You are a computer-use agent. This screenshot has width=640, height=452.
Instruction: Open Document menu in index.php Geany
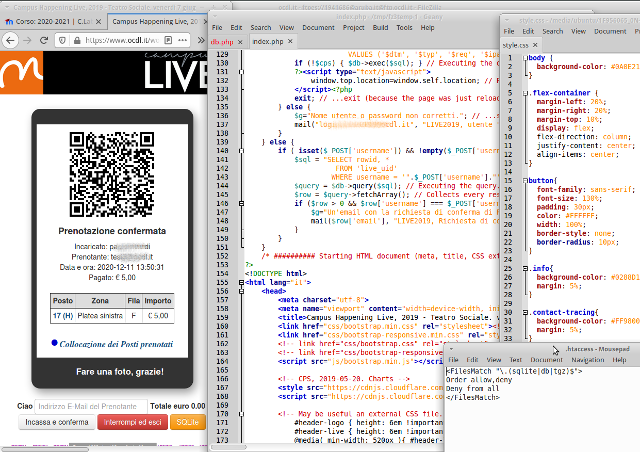[318, 28]
